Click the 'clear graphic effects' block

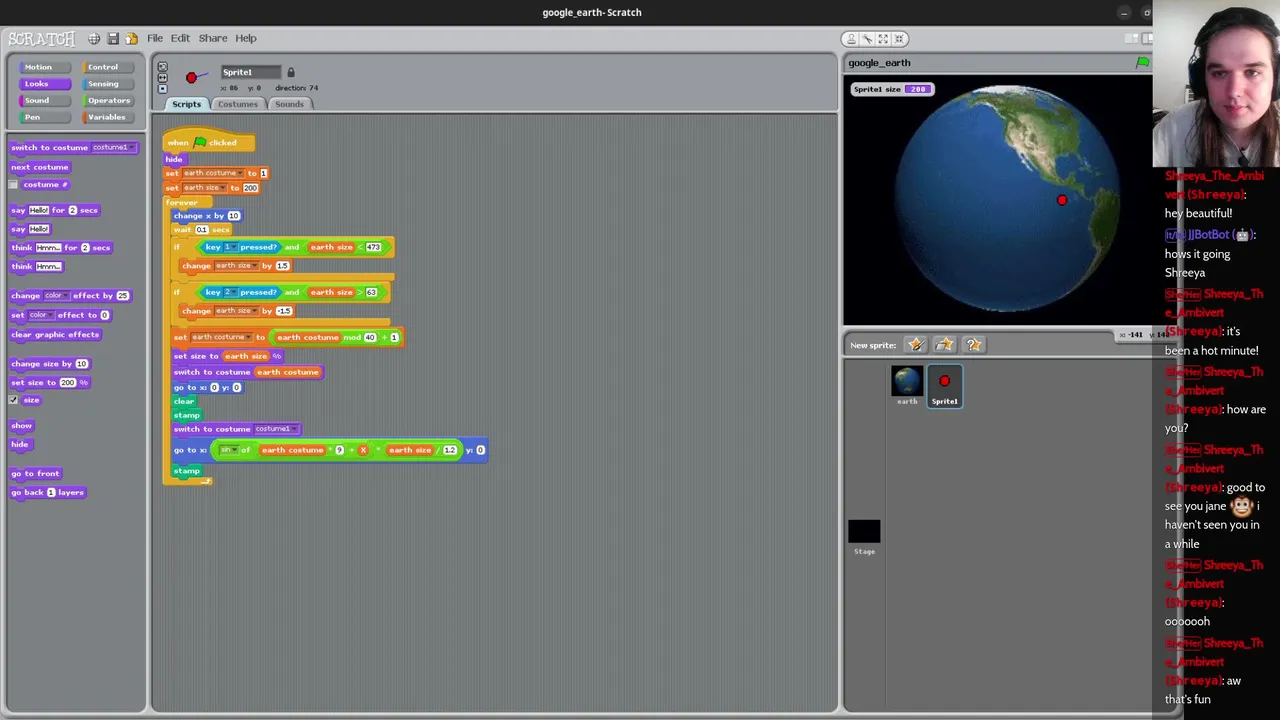pyautogui.click(x=55, y=335)
